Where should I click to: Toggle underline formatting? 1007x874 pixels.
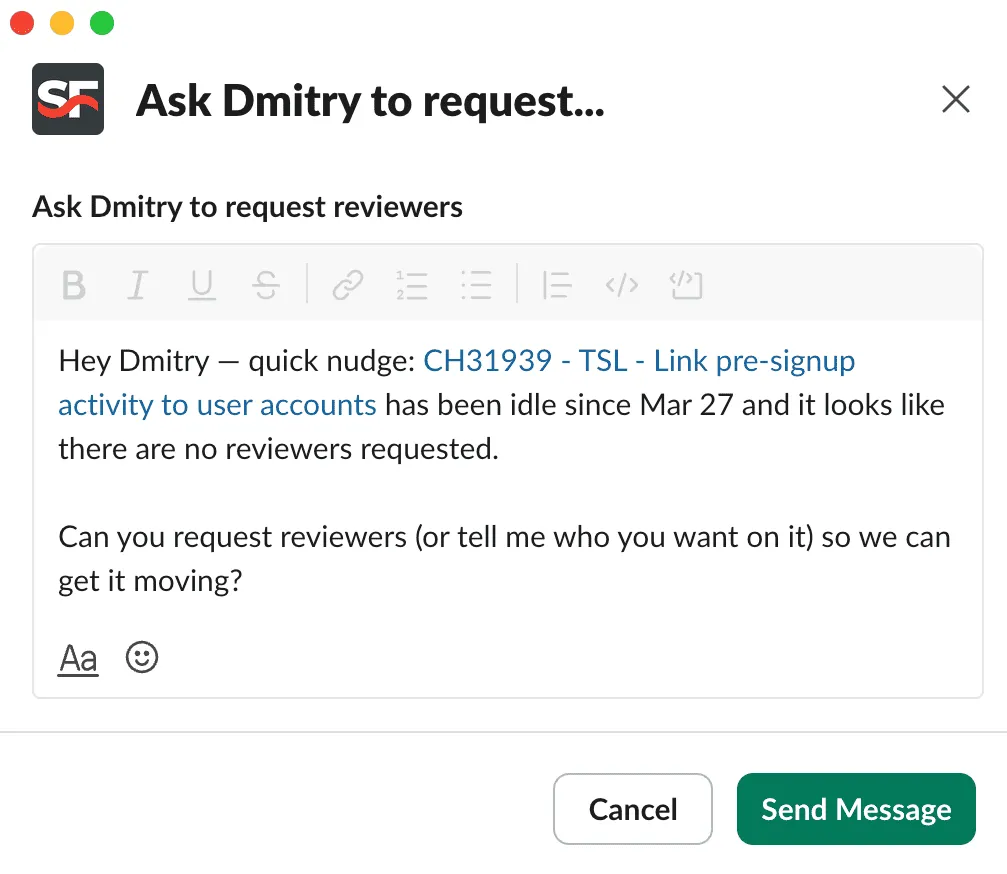tap(202, 286)
